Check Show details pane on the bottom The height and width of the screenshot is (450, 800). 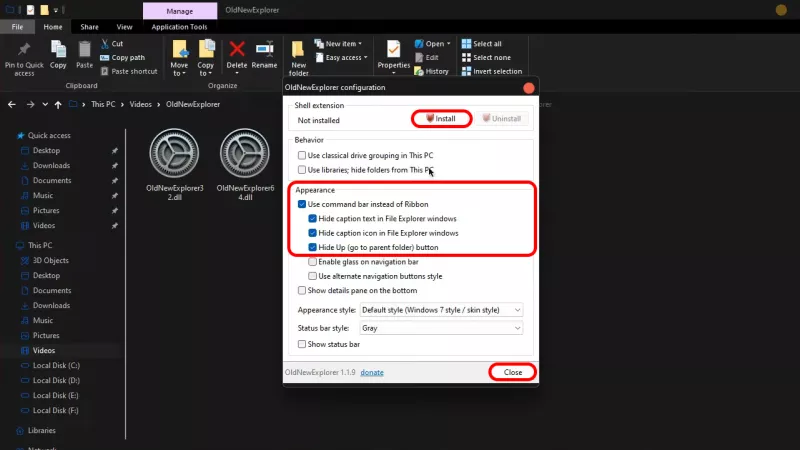302,290
